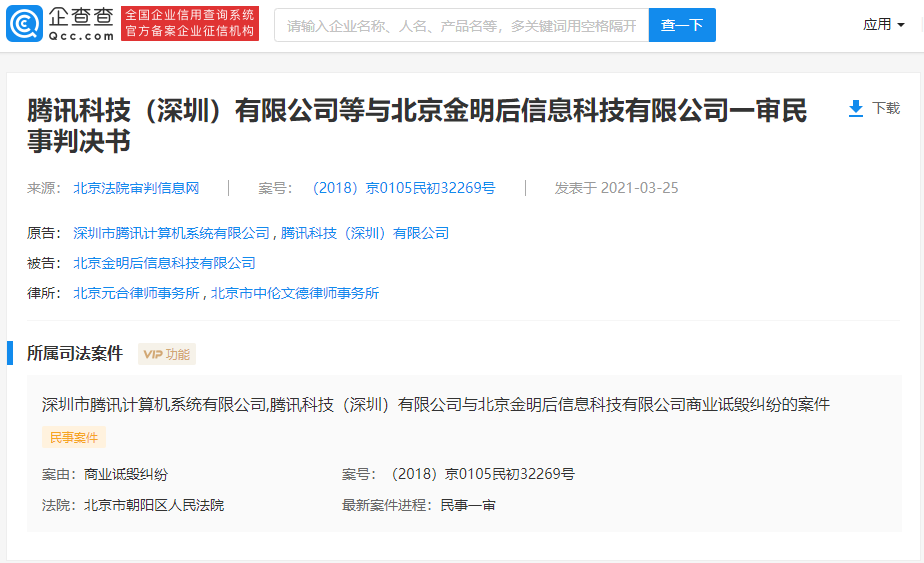Click the VIP 功能 badge
The width and height of the screenshot is (924, 563).
[166, 354]
